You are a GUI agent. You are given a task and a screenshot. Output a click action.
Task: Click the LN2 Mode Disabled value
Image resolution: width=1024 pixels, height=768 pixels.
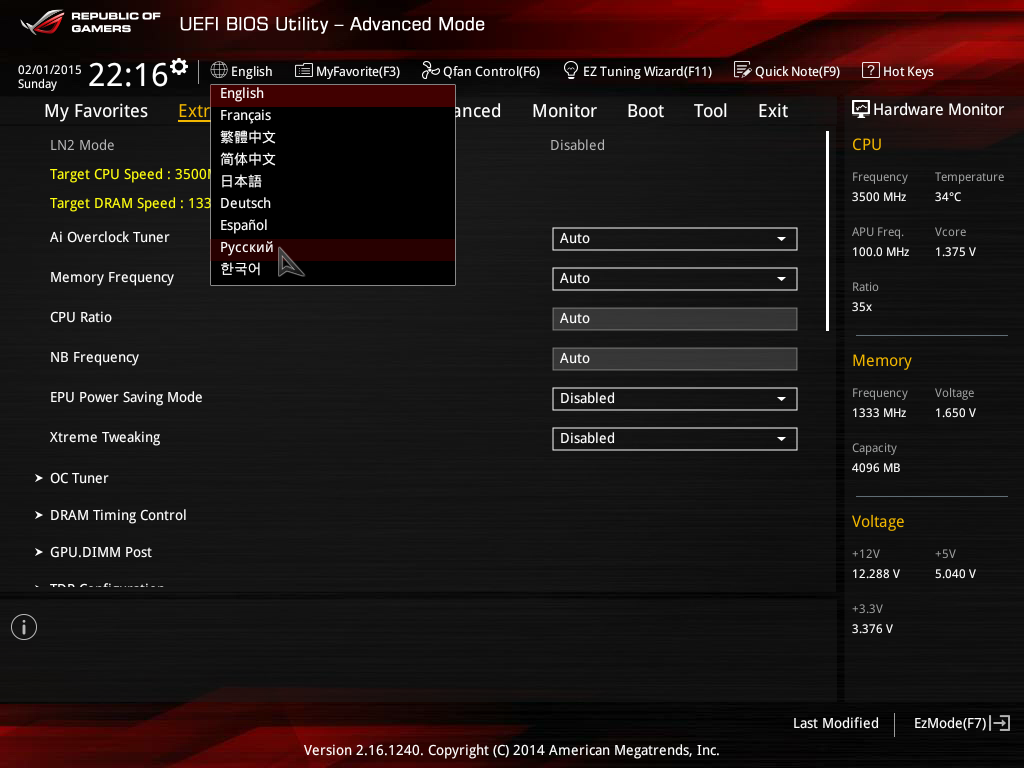[x=577, y=145]
